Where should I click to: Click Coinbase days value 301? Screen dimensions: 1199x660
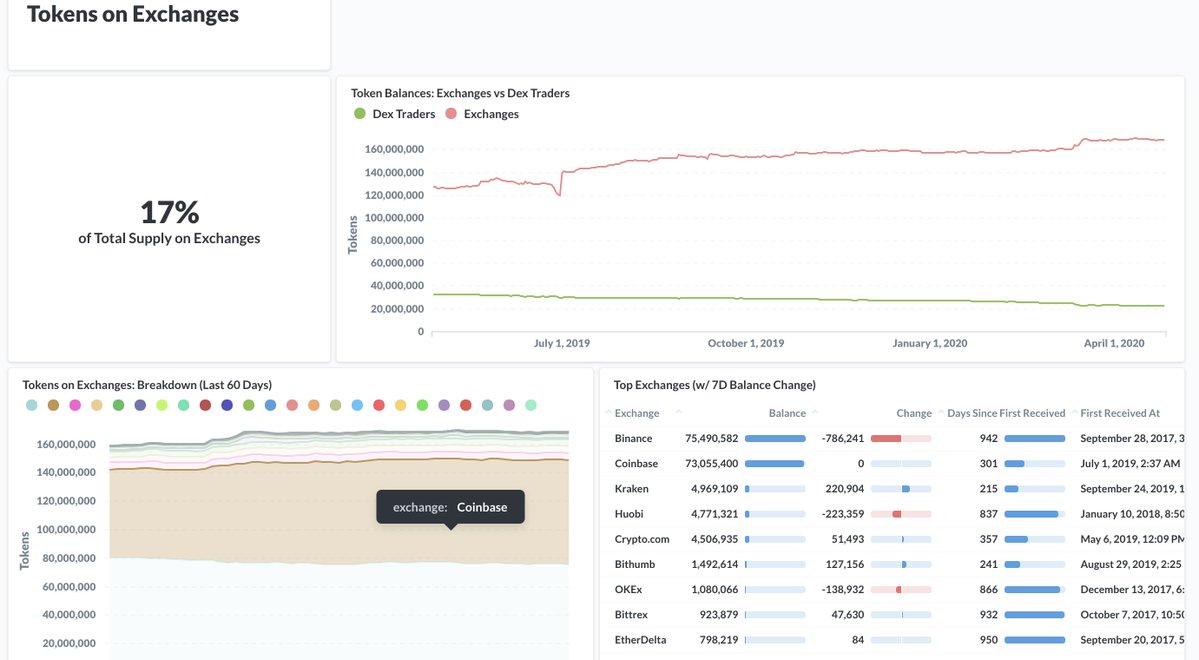989,463
